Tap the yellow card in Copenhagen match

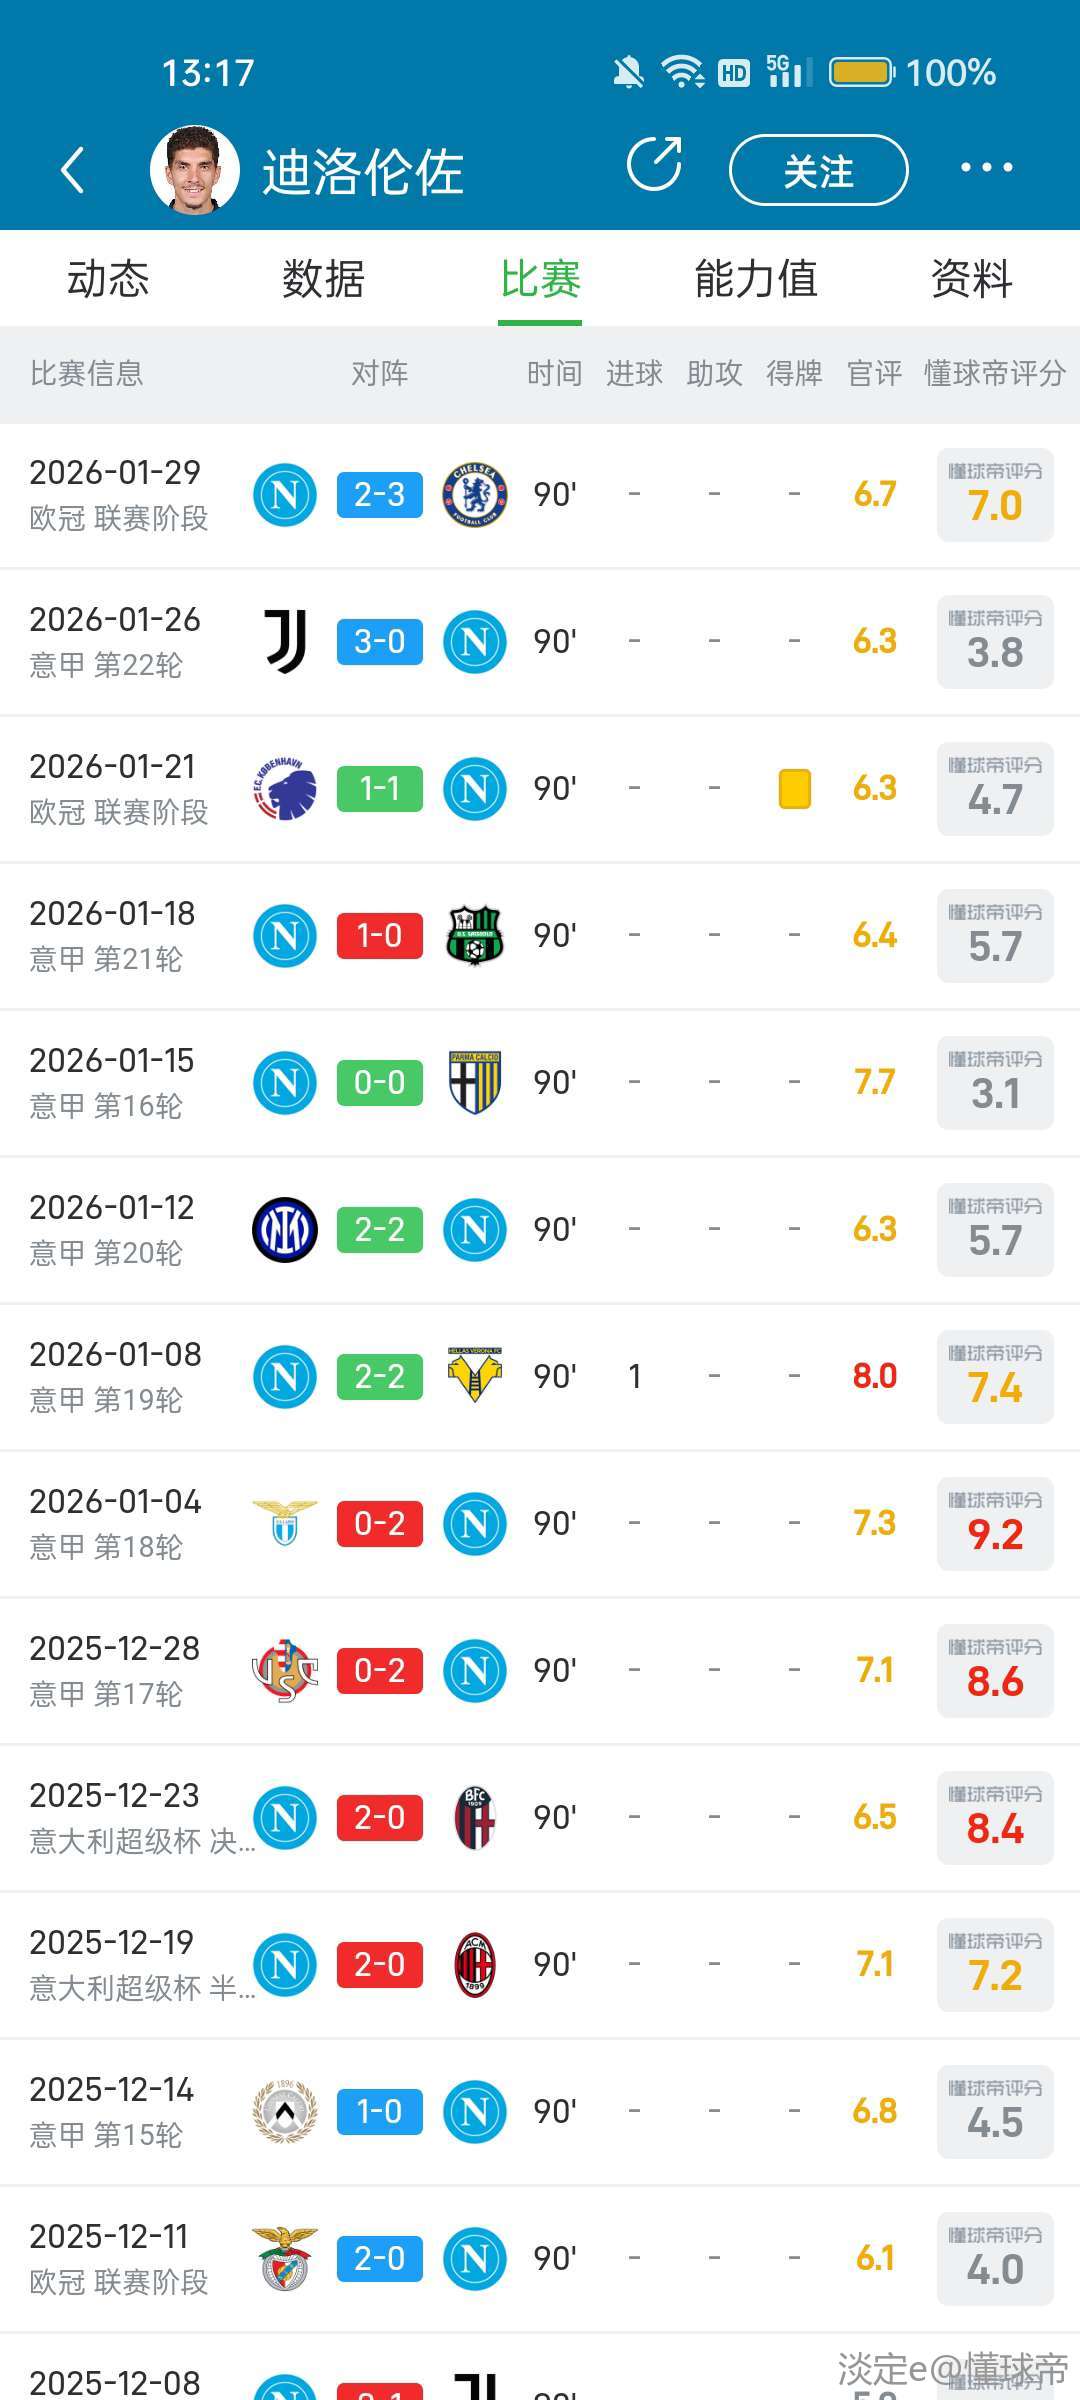click(x=794, y=788)
